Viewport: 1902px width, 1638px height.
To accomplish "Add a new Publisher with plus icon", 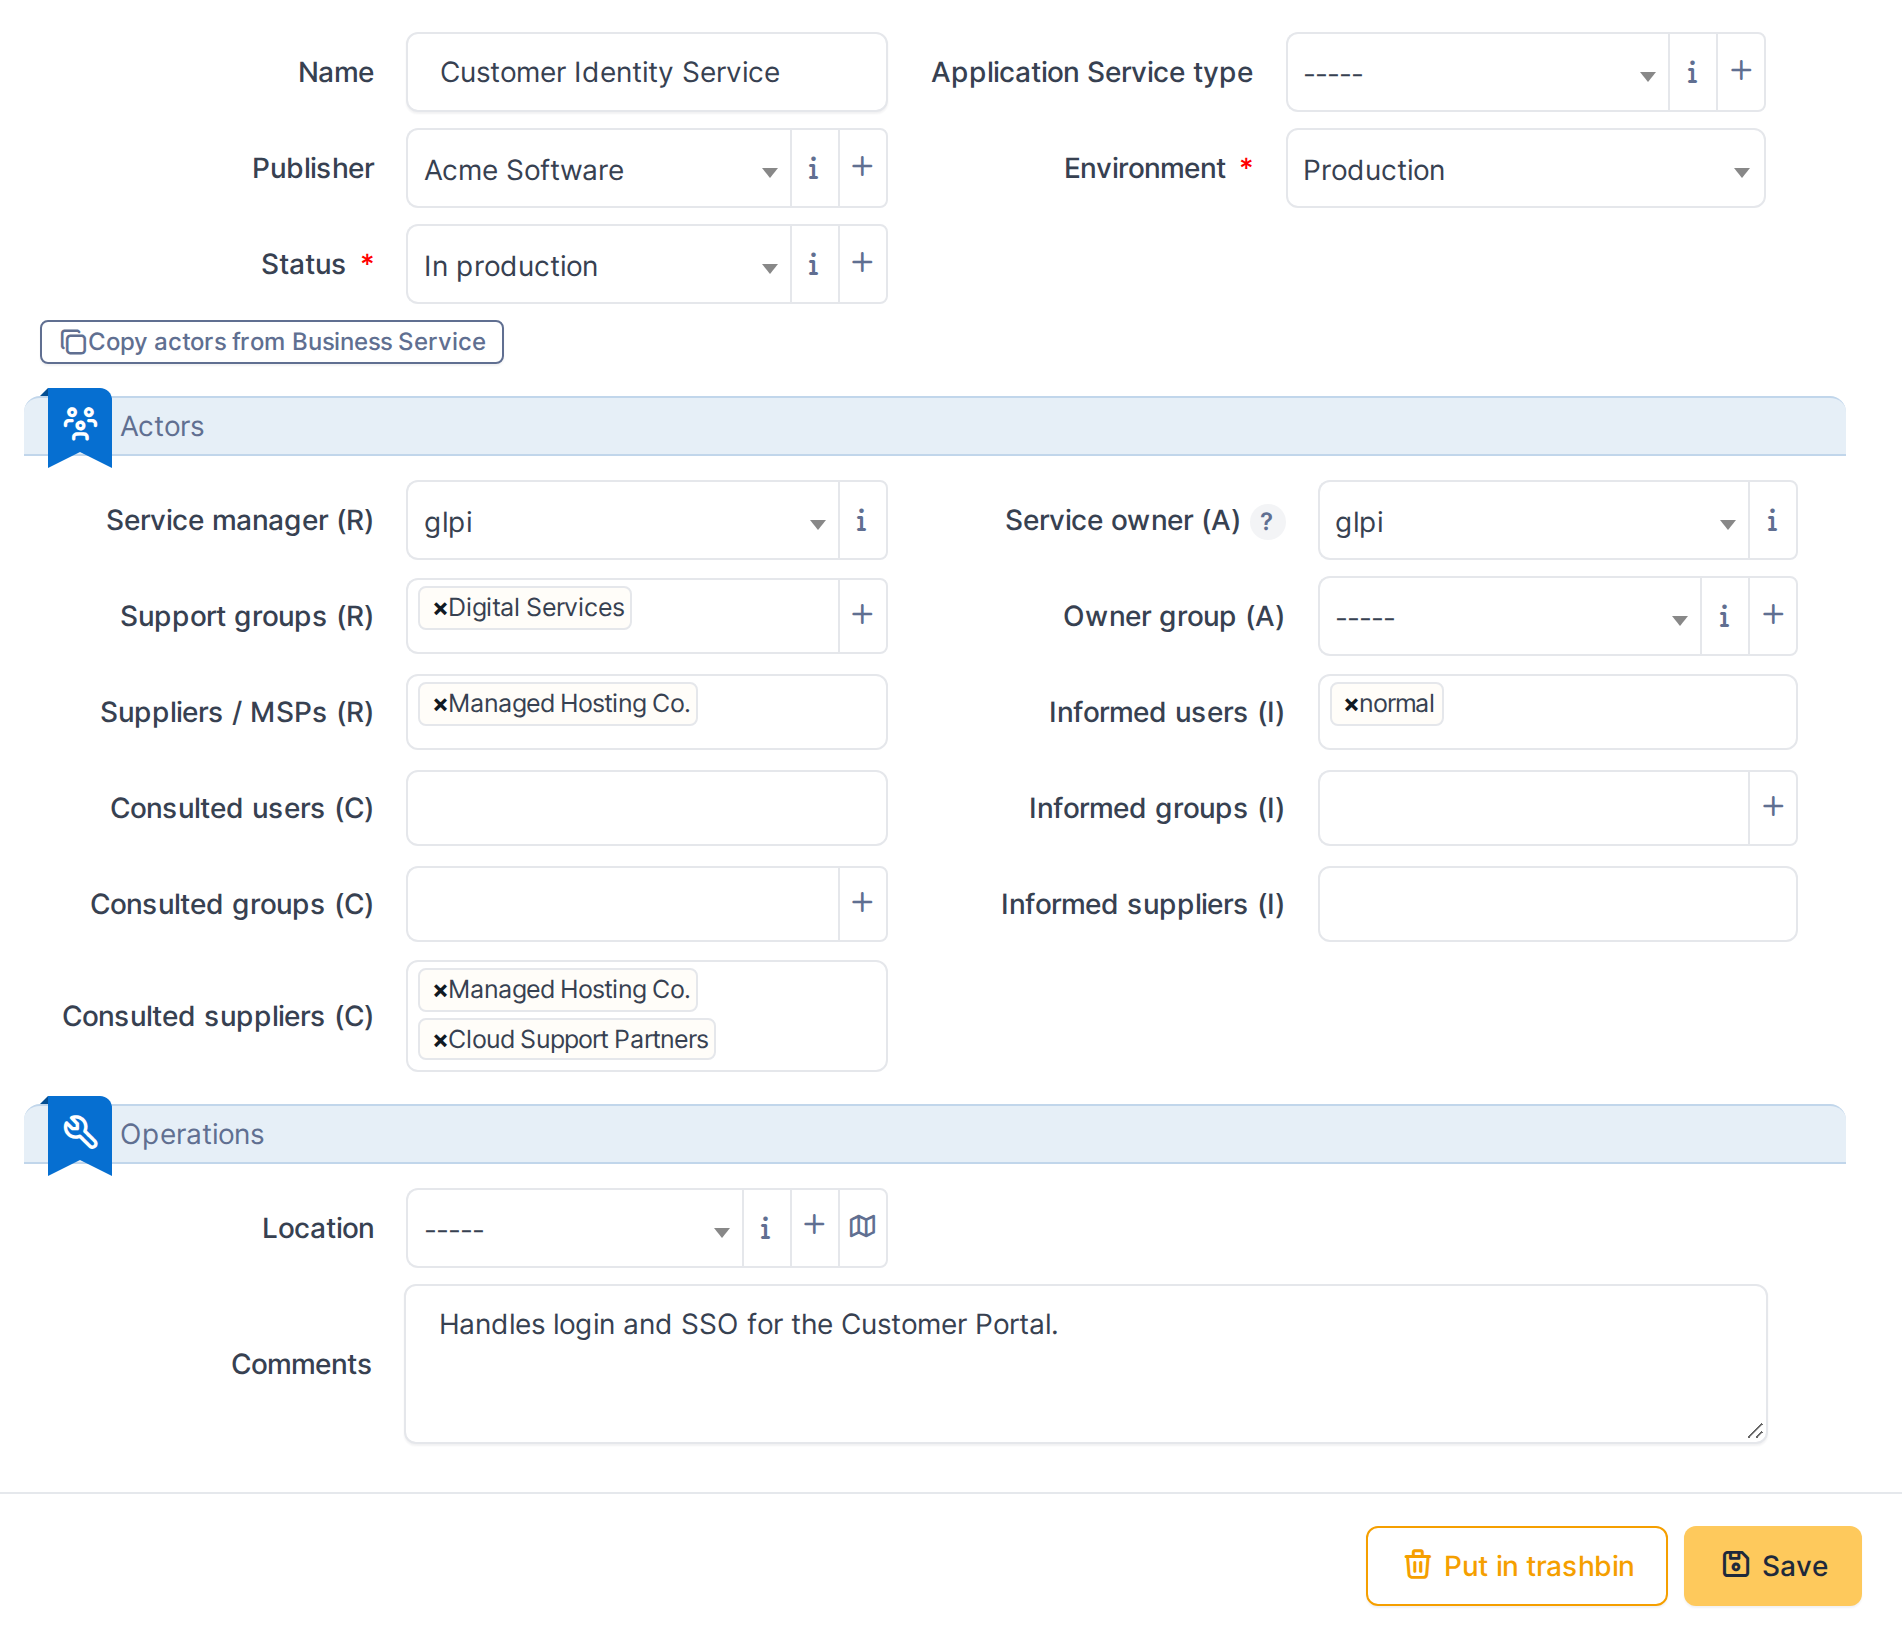I will [x=862, y=167].
